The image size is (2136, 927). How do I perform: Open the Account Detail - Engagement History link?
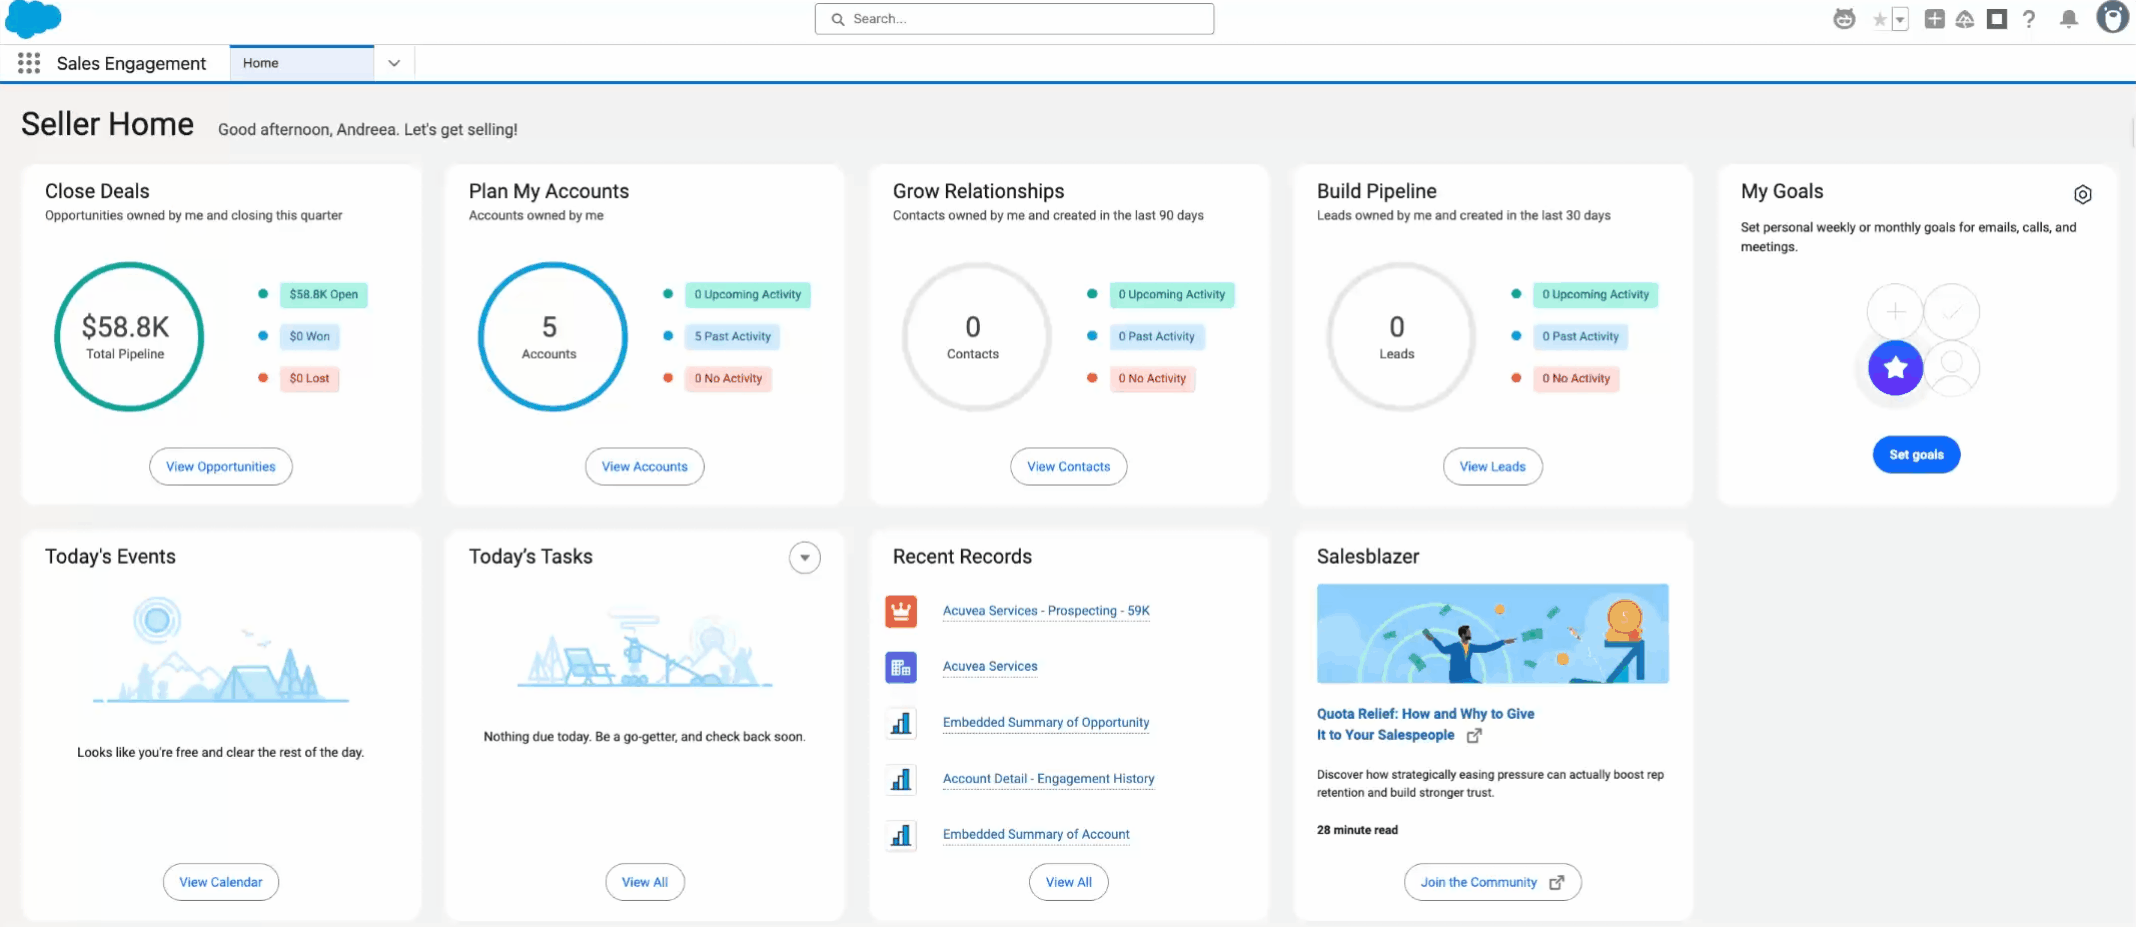1048,779
